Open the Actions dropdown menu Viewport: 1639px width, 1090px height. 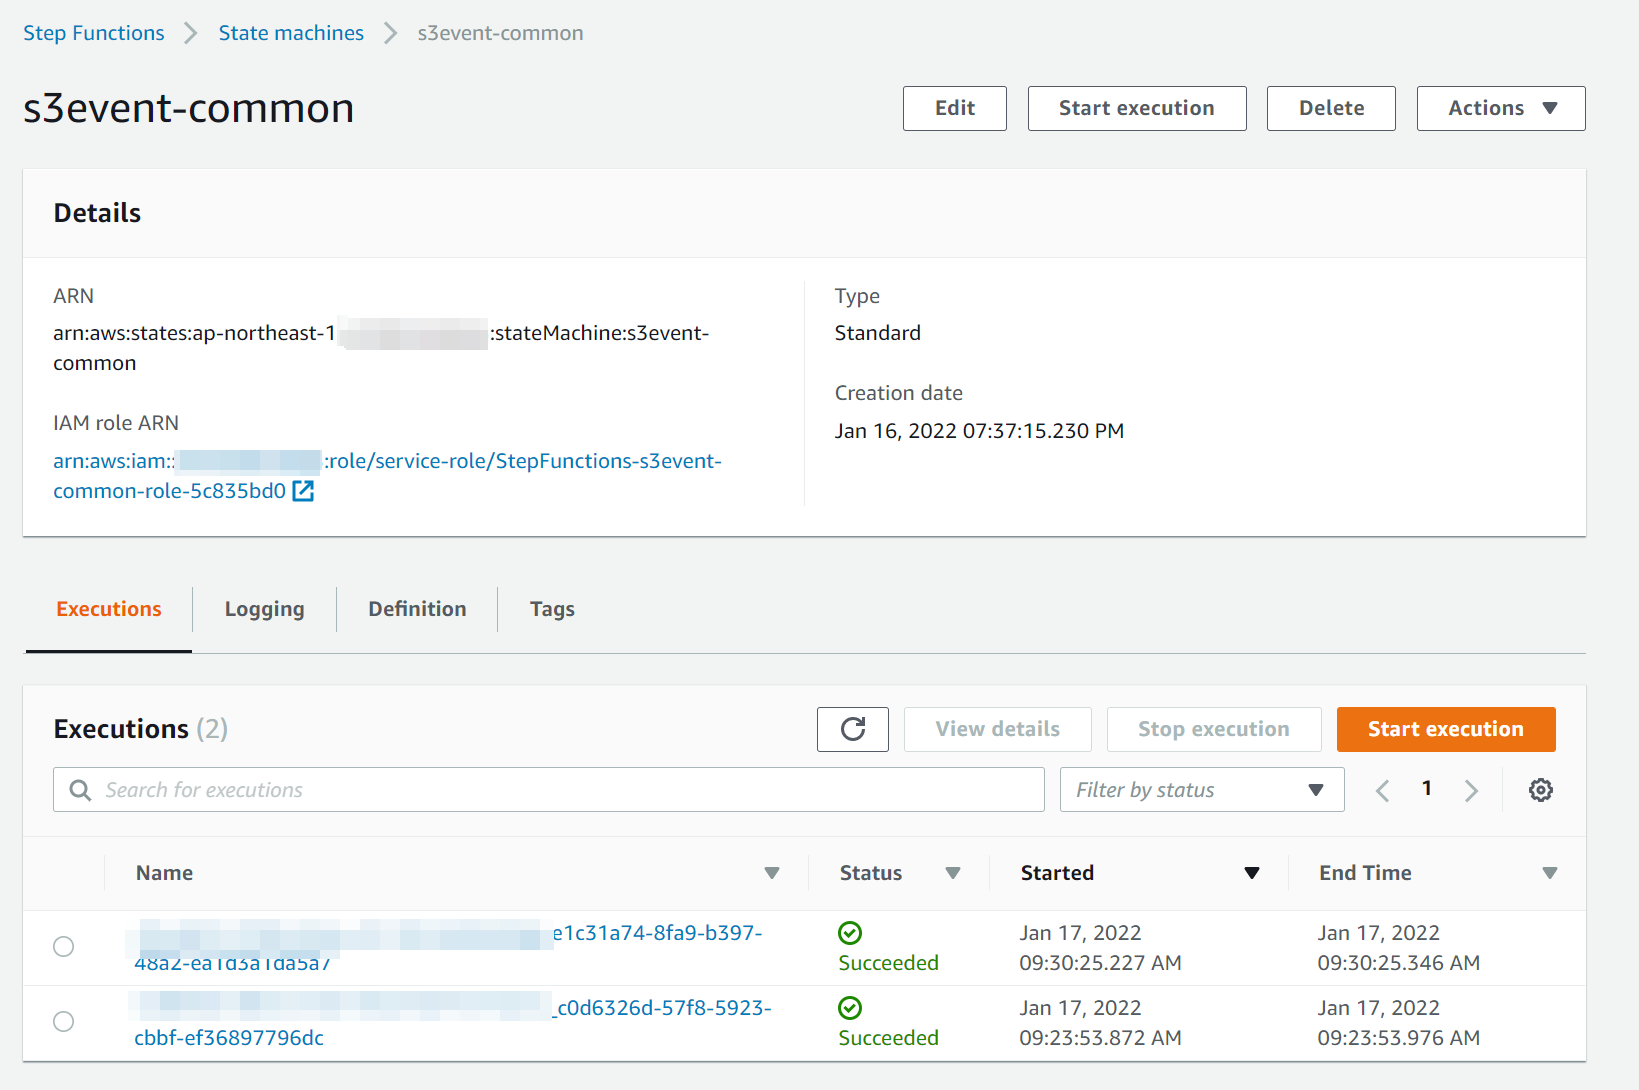click(x=1500, y=108)
